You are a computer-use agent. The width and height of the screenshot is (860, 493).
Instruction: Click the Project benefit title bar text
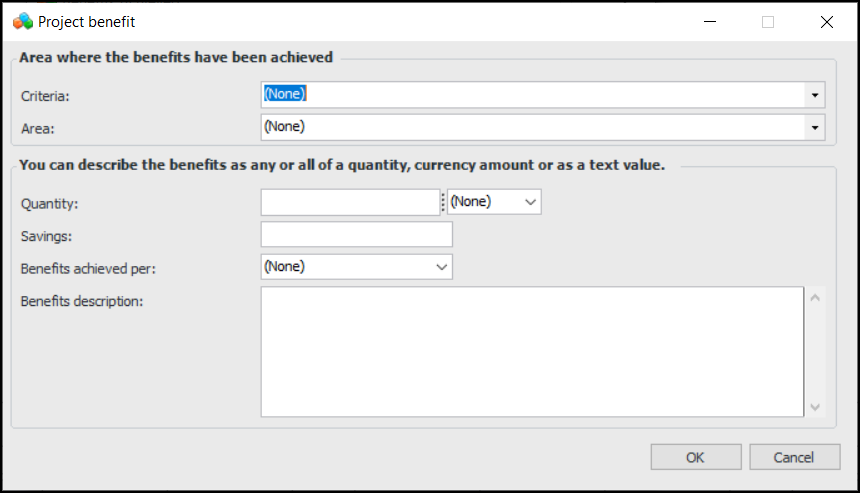pyautogui.click(x=86, y=21)
